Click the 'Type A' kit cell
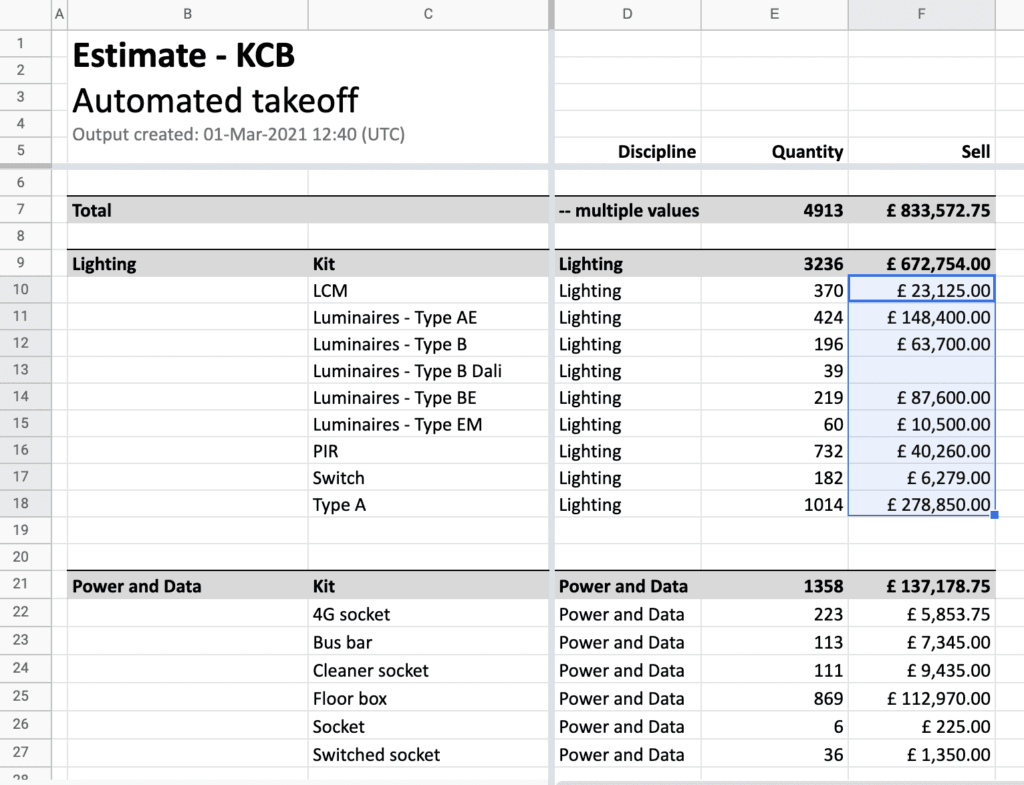The image size is (1024, 785). 428,505
